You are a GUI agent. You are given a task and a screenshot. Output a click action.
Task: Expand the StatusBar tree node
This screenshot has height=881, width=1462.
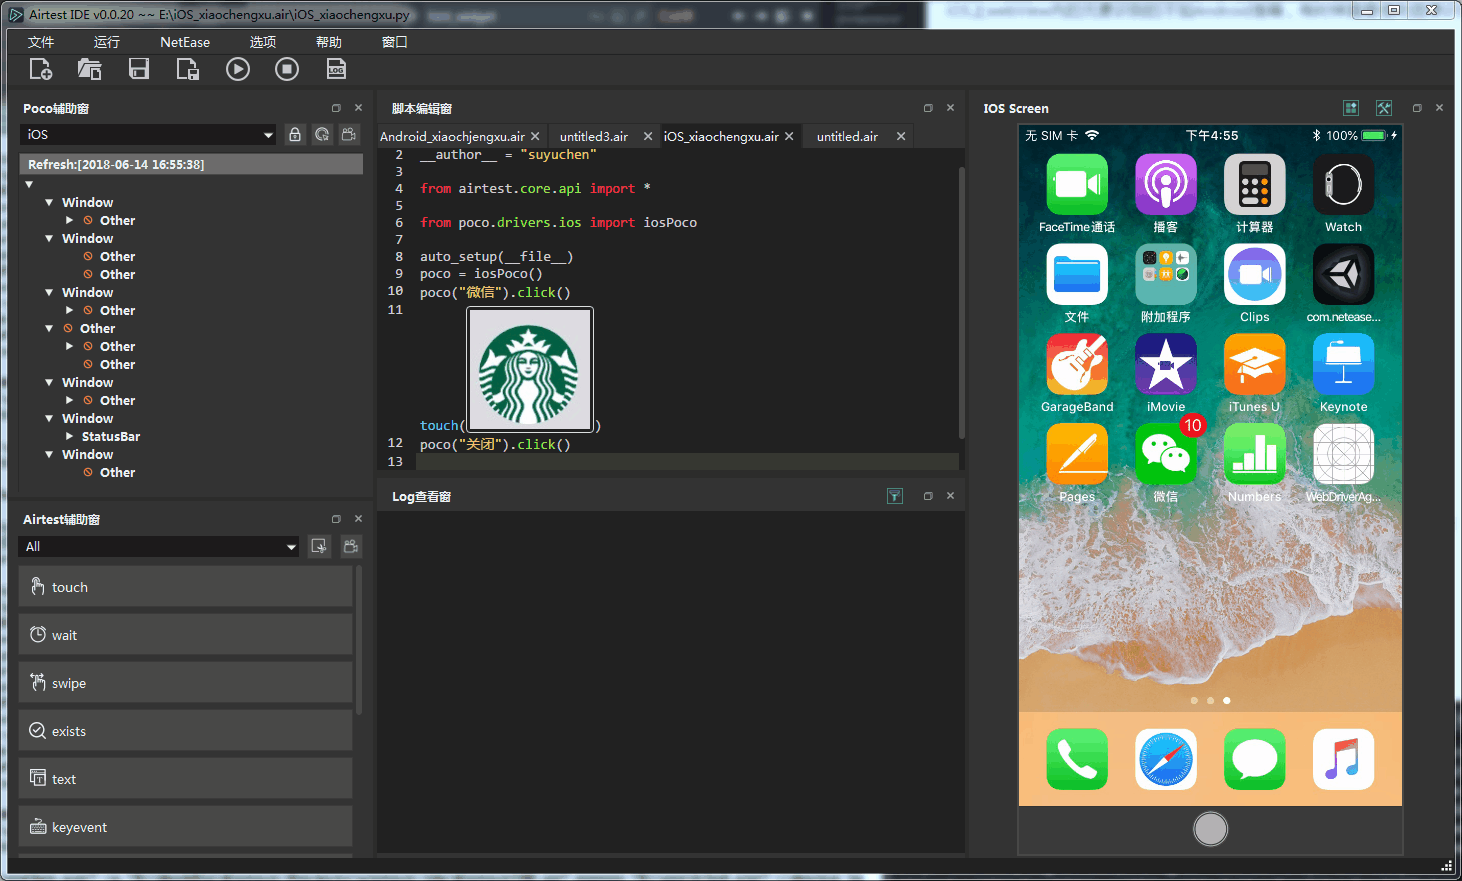(69, 437)
